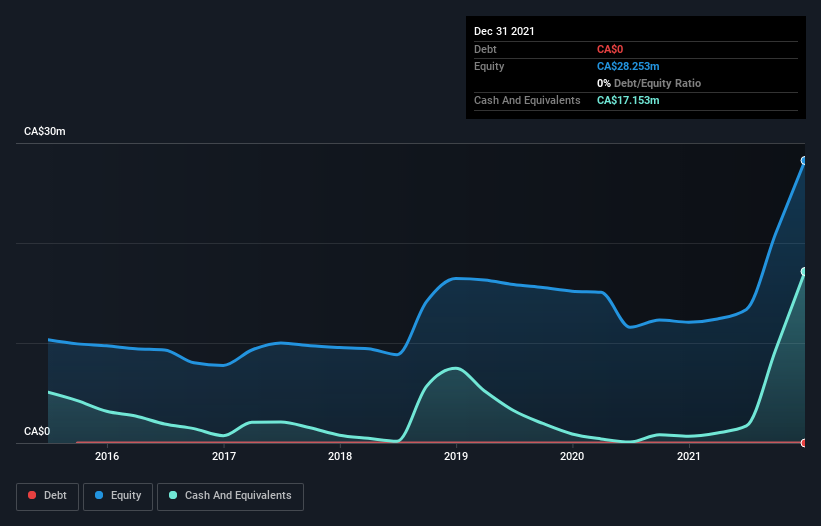
Task: Toggle the Debt series legend button
Action: (x=48, y=496)
